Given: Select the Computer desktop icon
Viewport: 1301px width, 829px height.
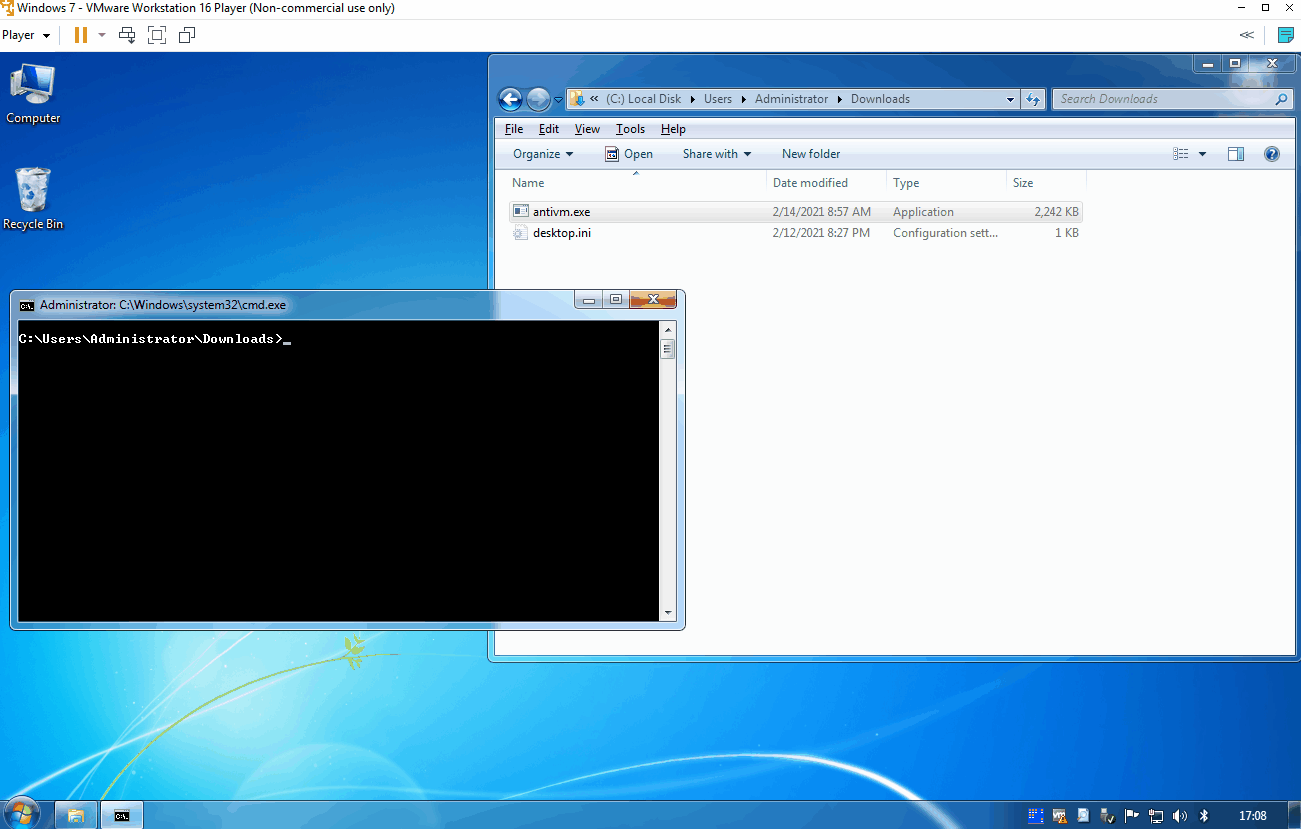Looking at the screenshot, I should click(33, 94).
